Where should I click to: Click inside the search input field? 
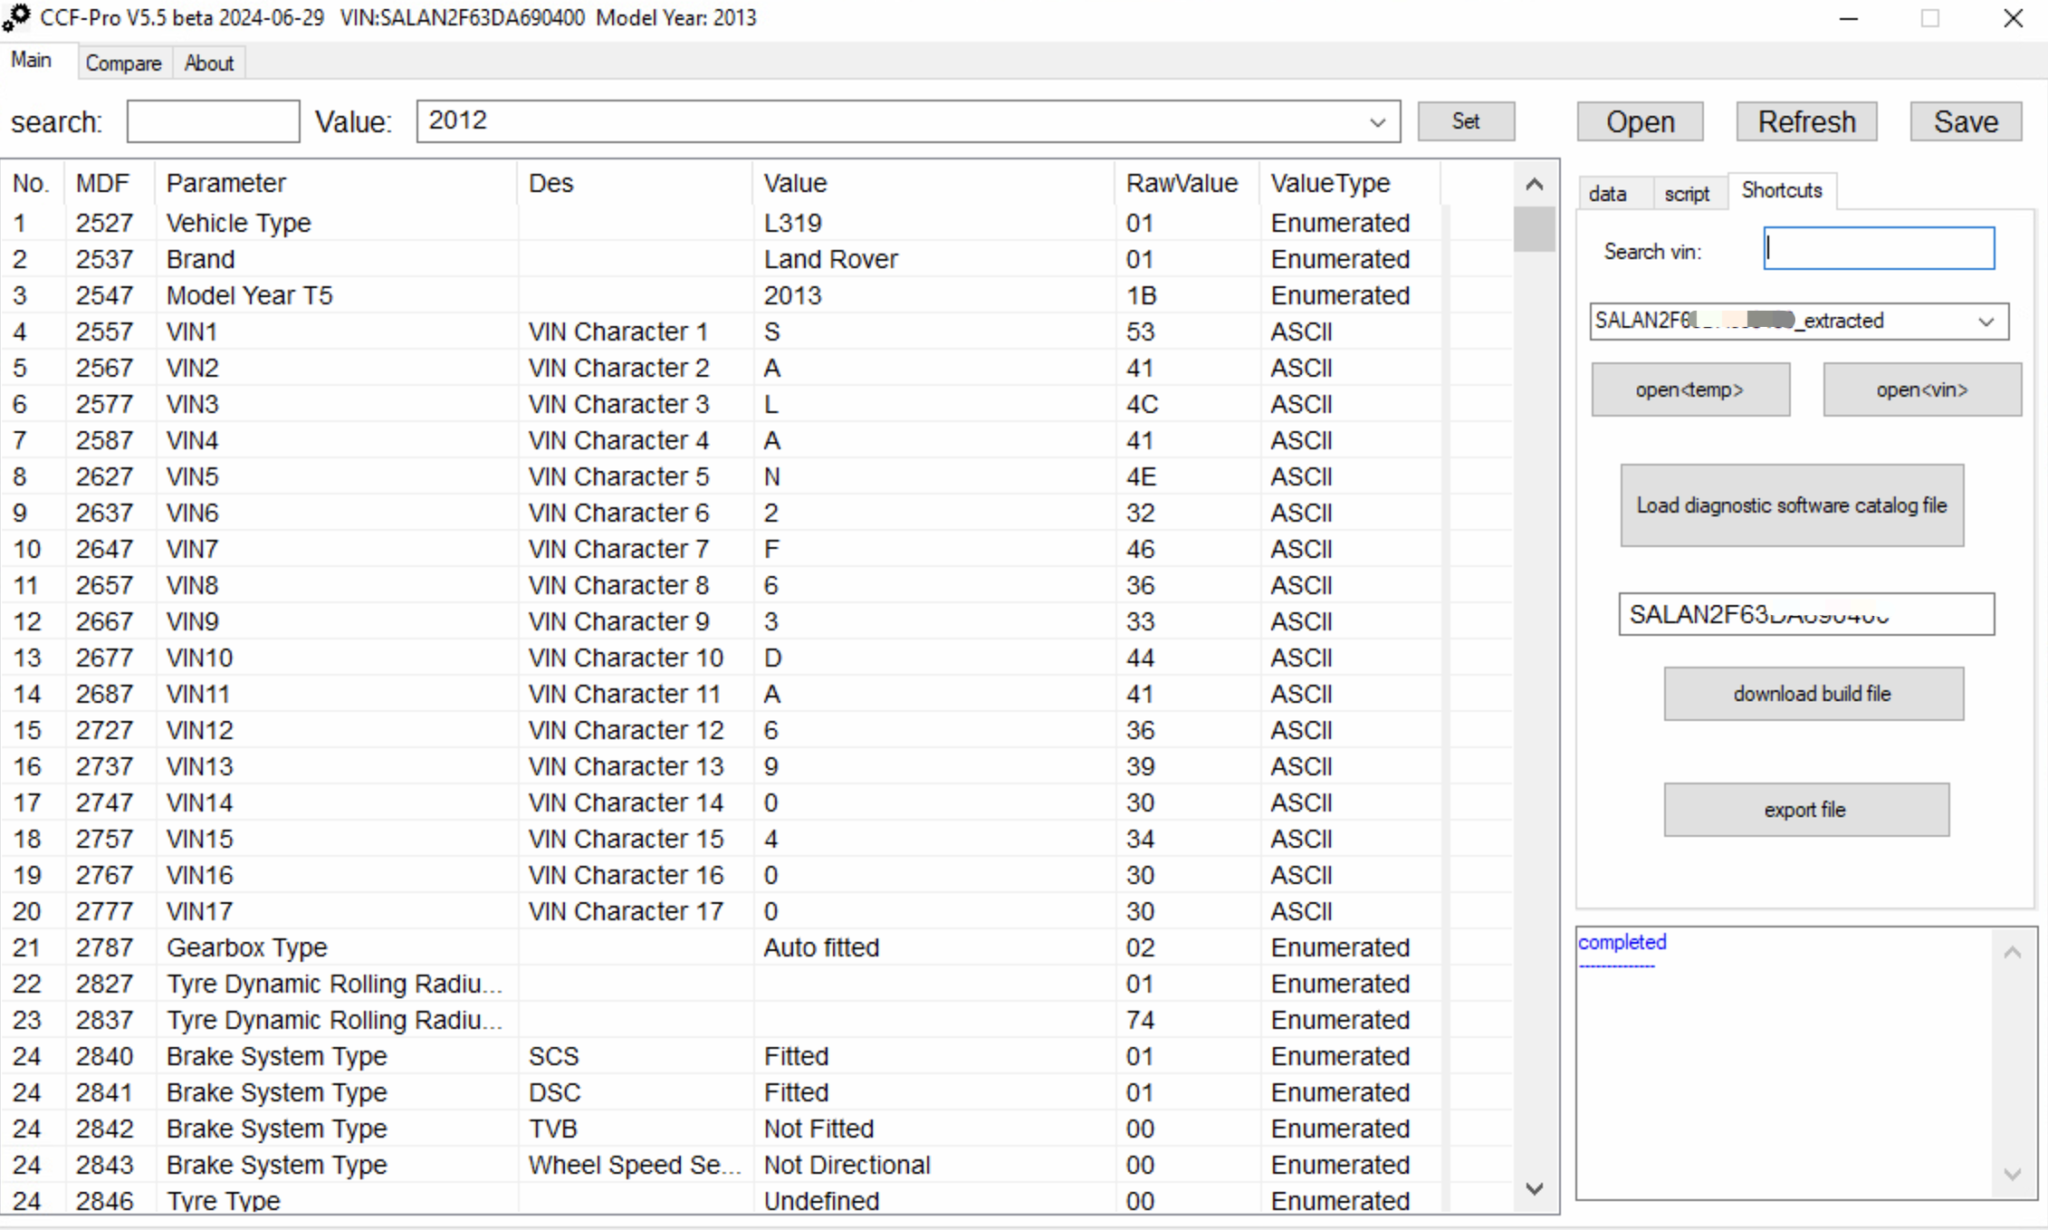pyautogui.click(x=212, y=120)
